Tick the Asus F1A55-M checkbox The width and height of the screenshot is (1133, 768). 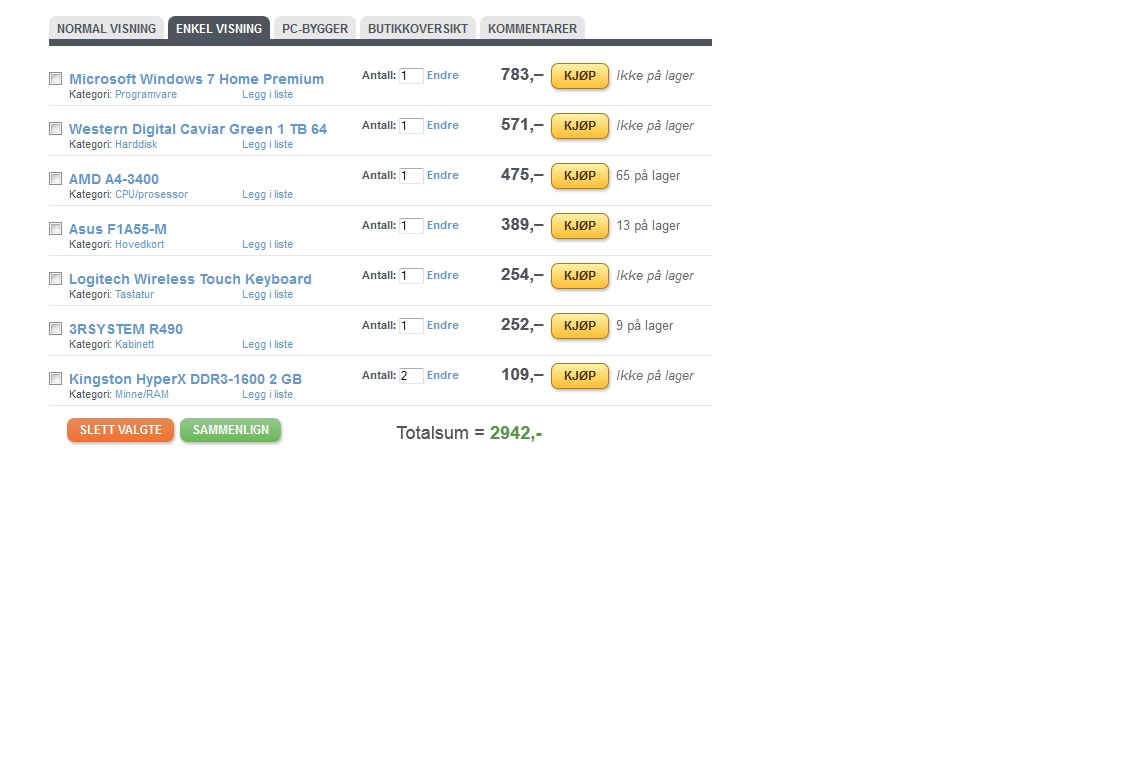(x=56, y=228)
